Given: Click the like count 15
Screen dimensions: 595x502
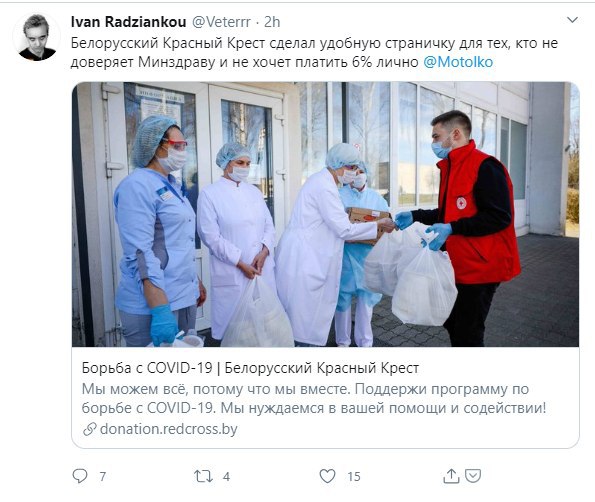Looking at the screenshot, I should (x=354, y=477).
